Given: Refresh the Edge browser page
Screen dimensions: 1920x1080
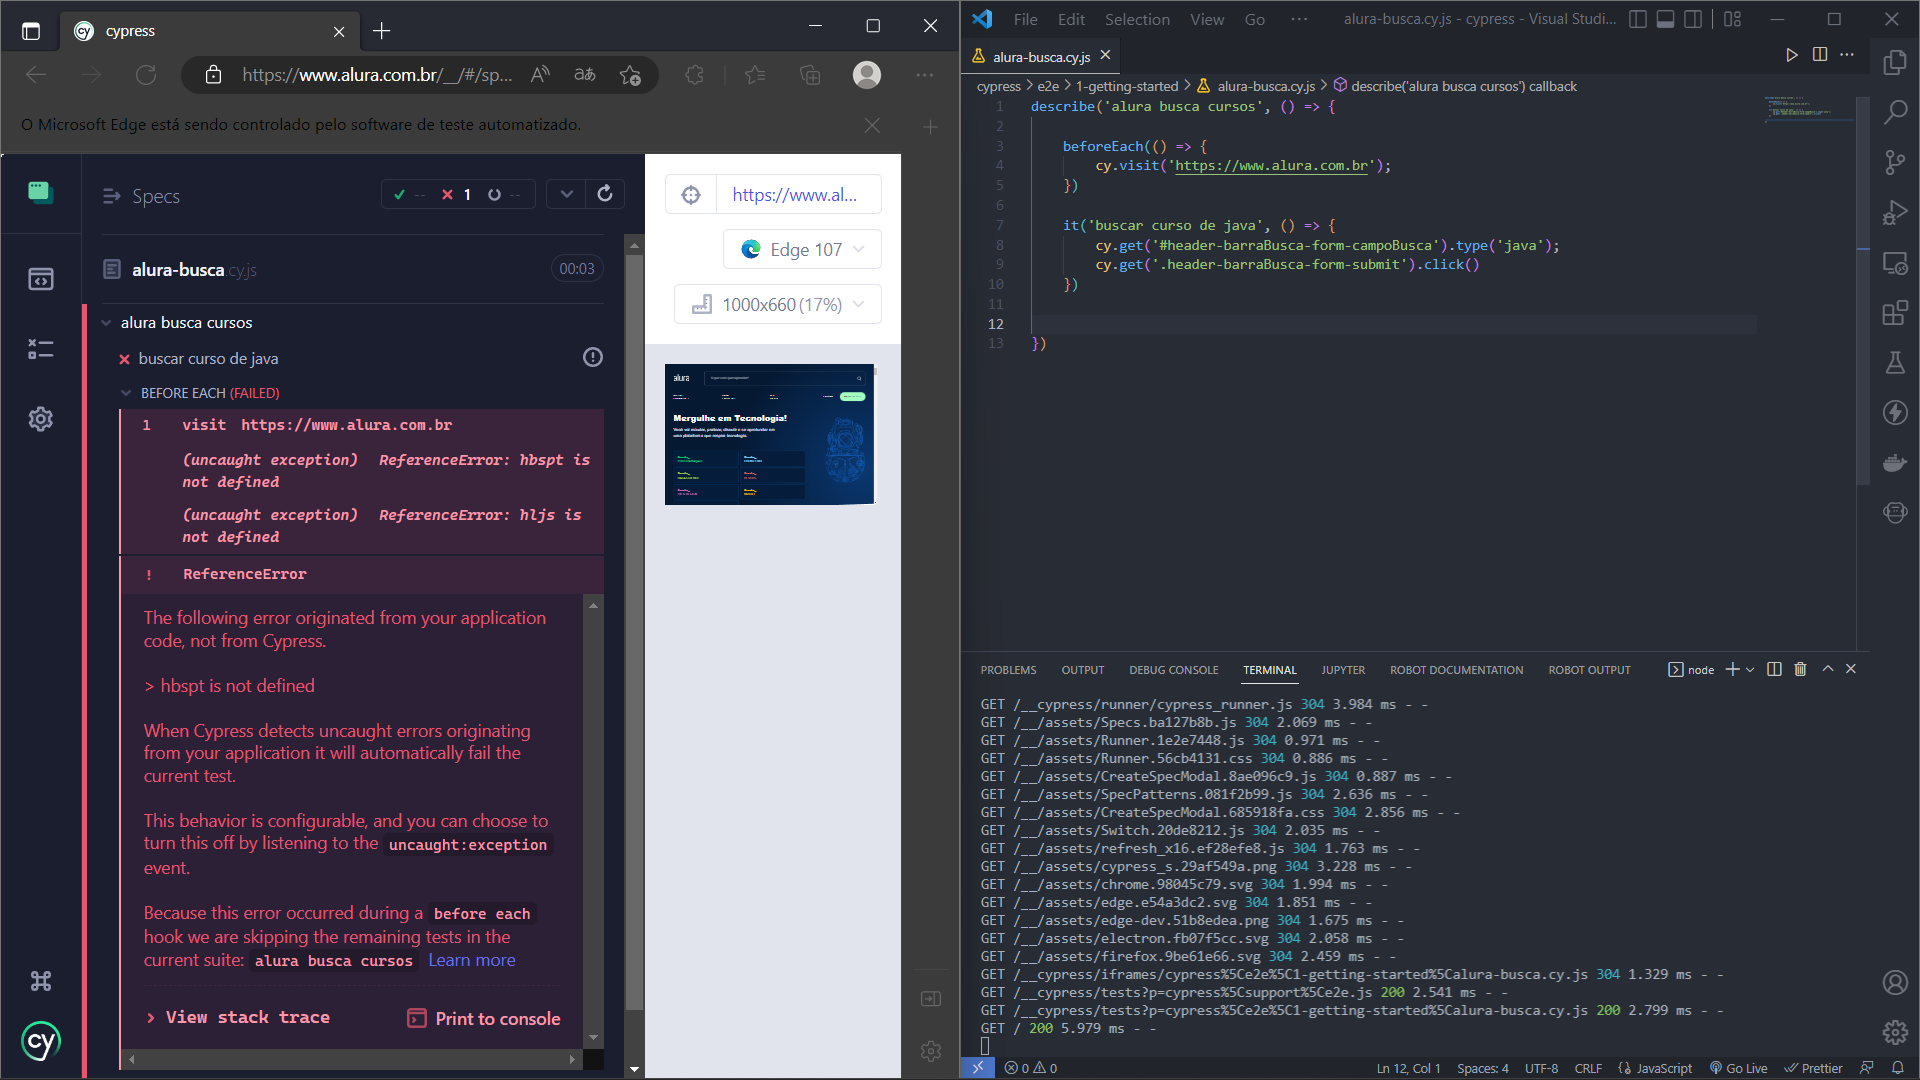Looking at the screenshot, I should tap(146, 75).
